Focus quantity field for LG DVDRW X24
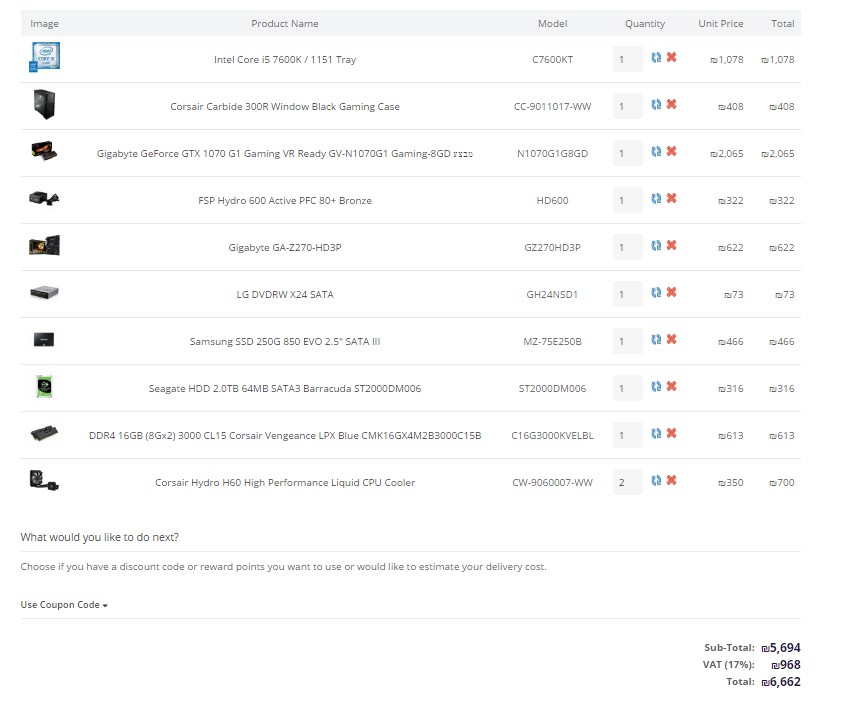 pos(628,294)
